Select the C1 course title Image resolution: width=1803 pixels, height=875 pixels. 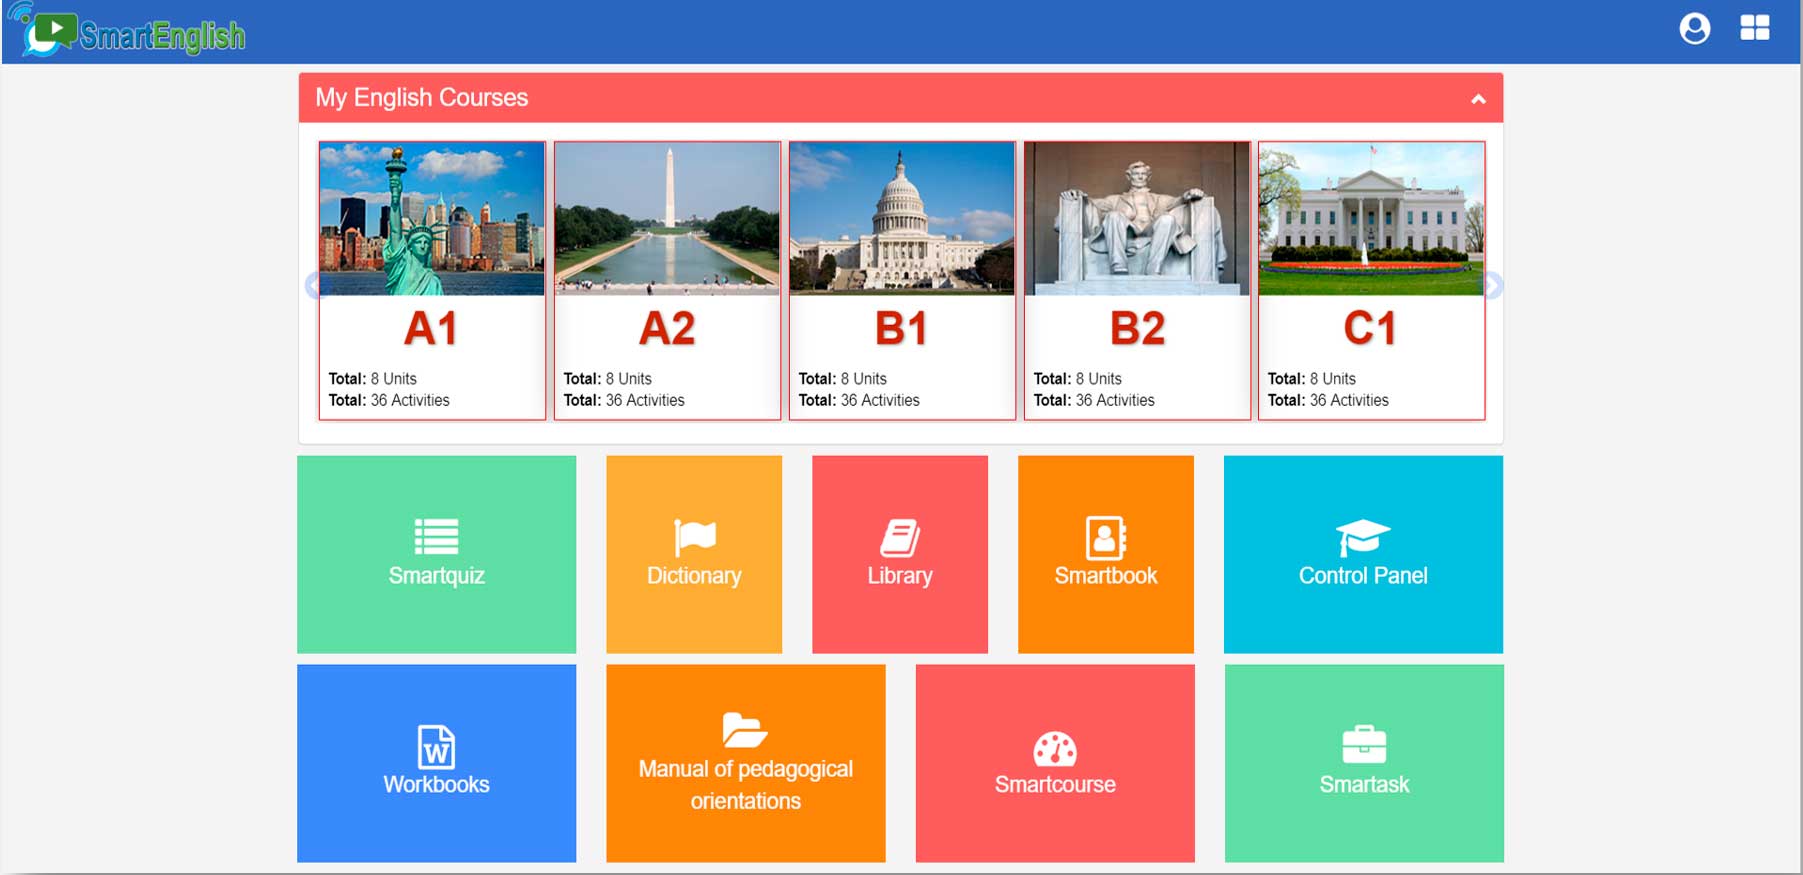coord(1370,328)
